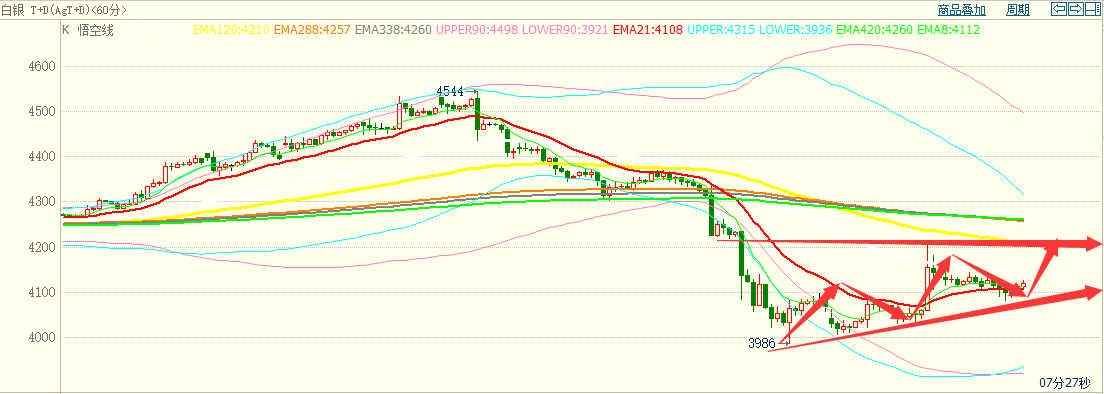Image resolution: width=1104 pixels, height=394 pixels.
Task: Select the EMA120:4210 indicator label
Action: coord(231,30)
